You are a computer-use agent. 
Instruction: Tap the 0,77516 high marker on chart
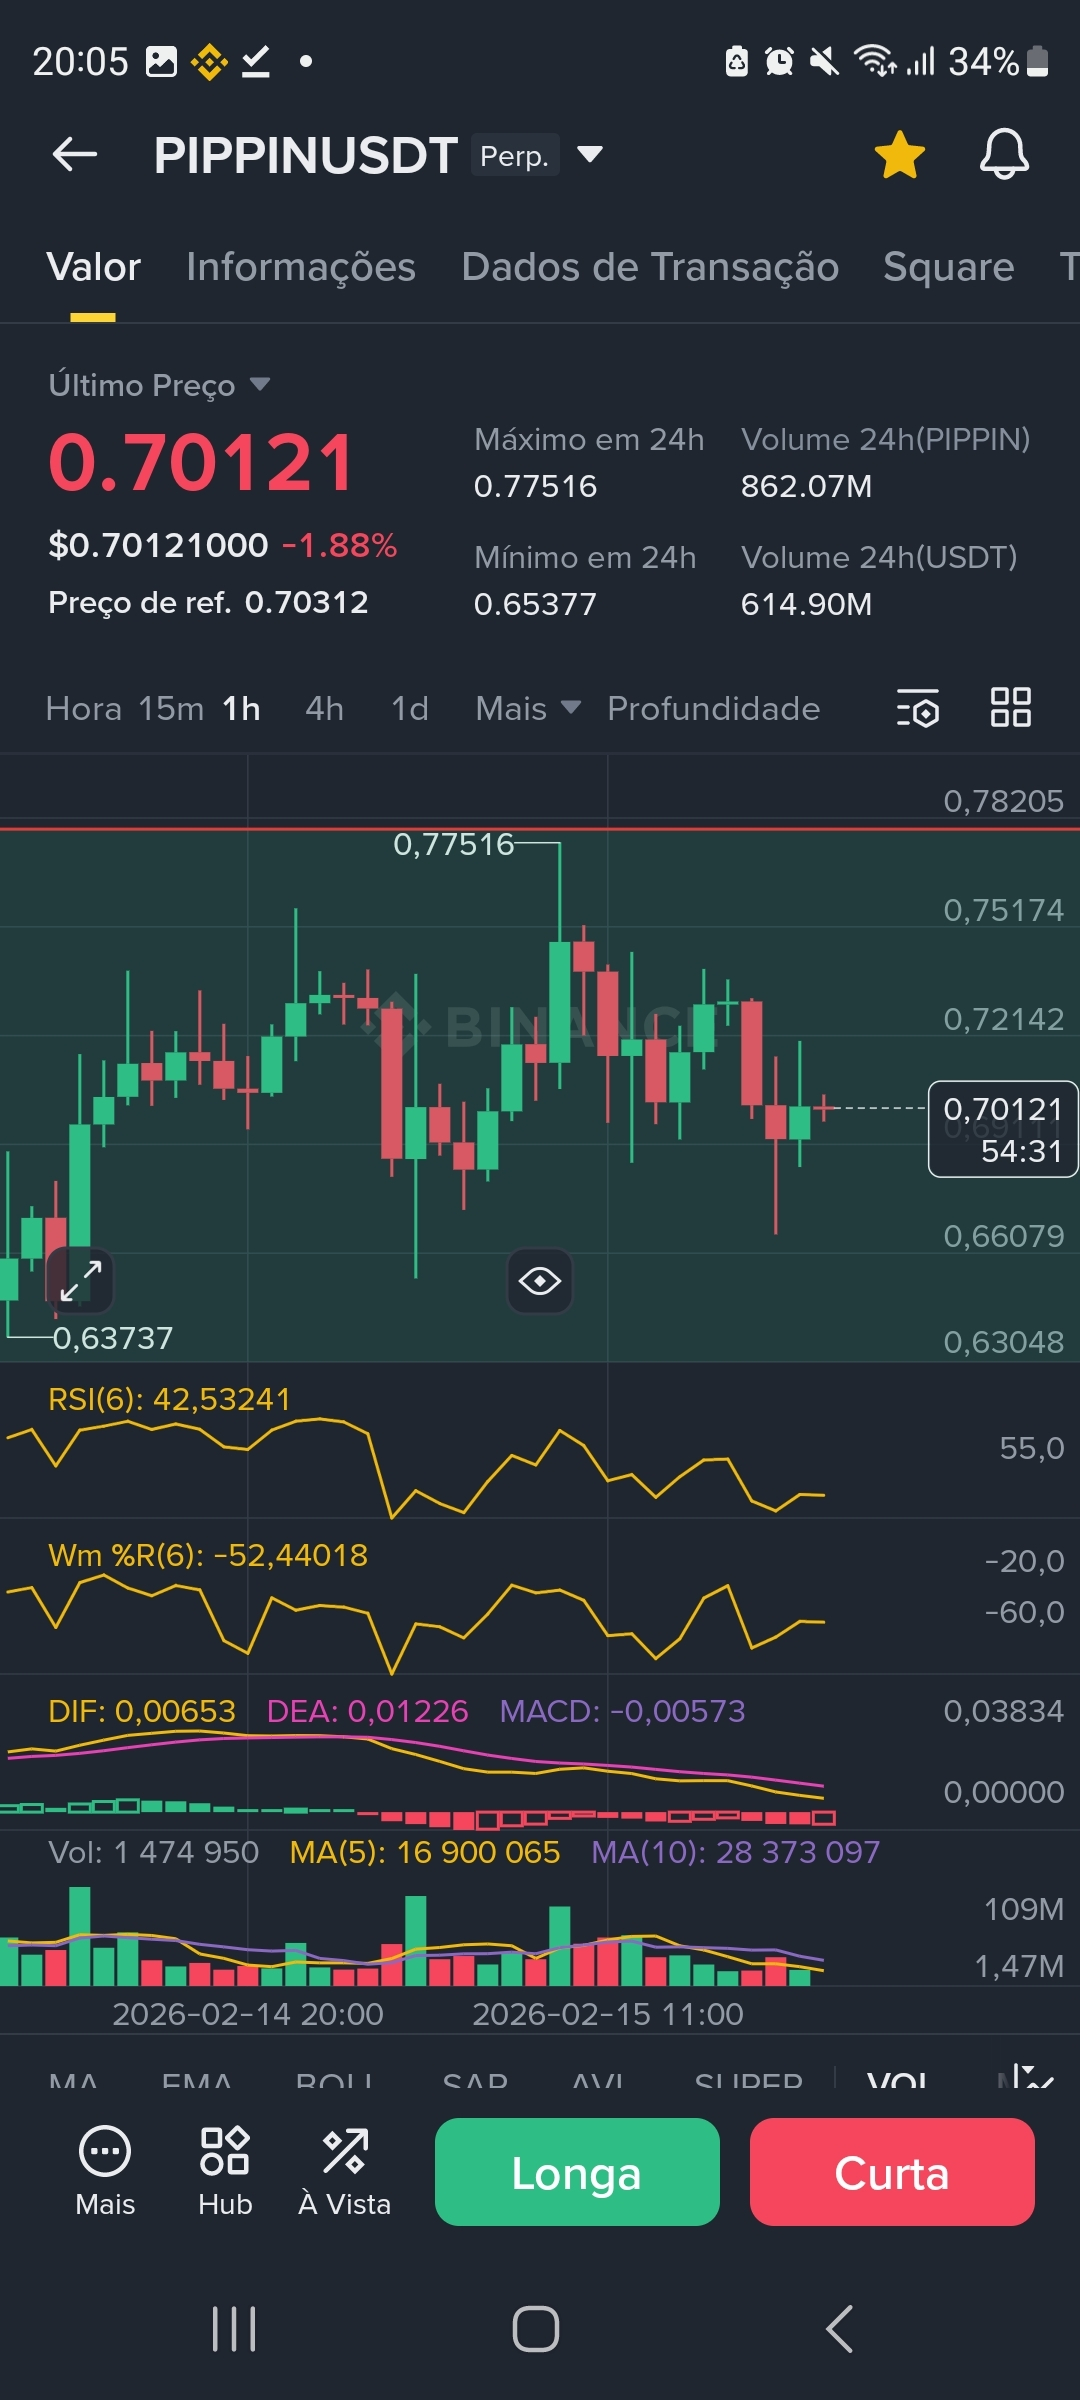(x=453, y=844)
